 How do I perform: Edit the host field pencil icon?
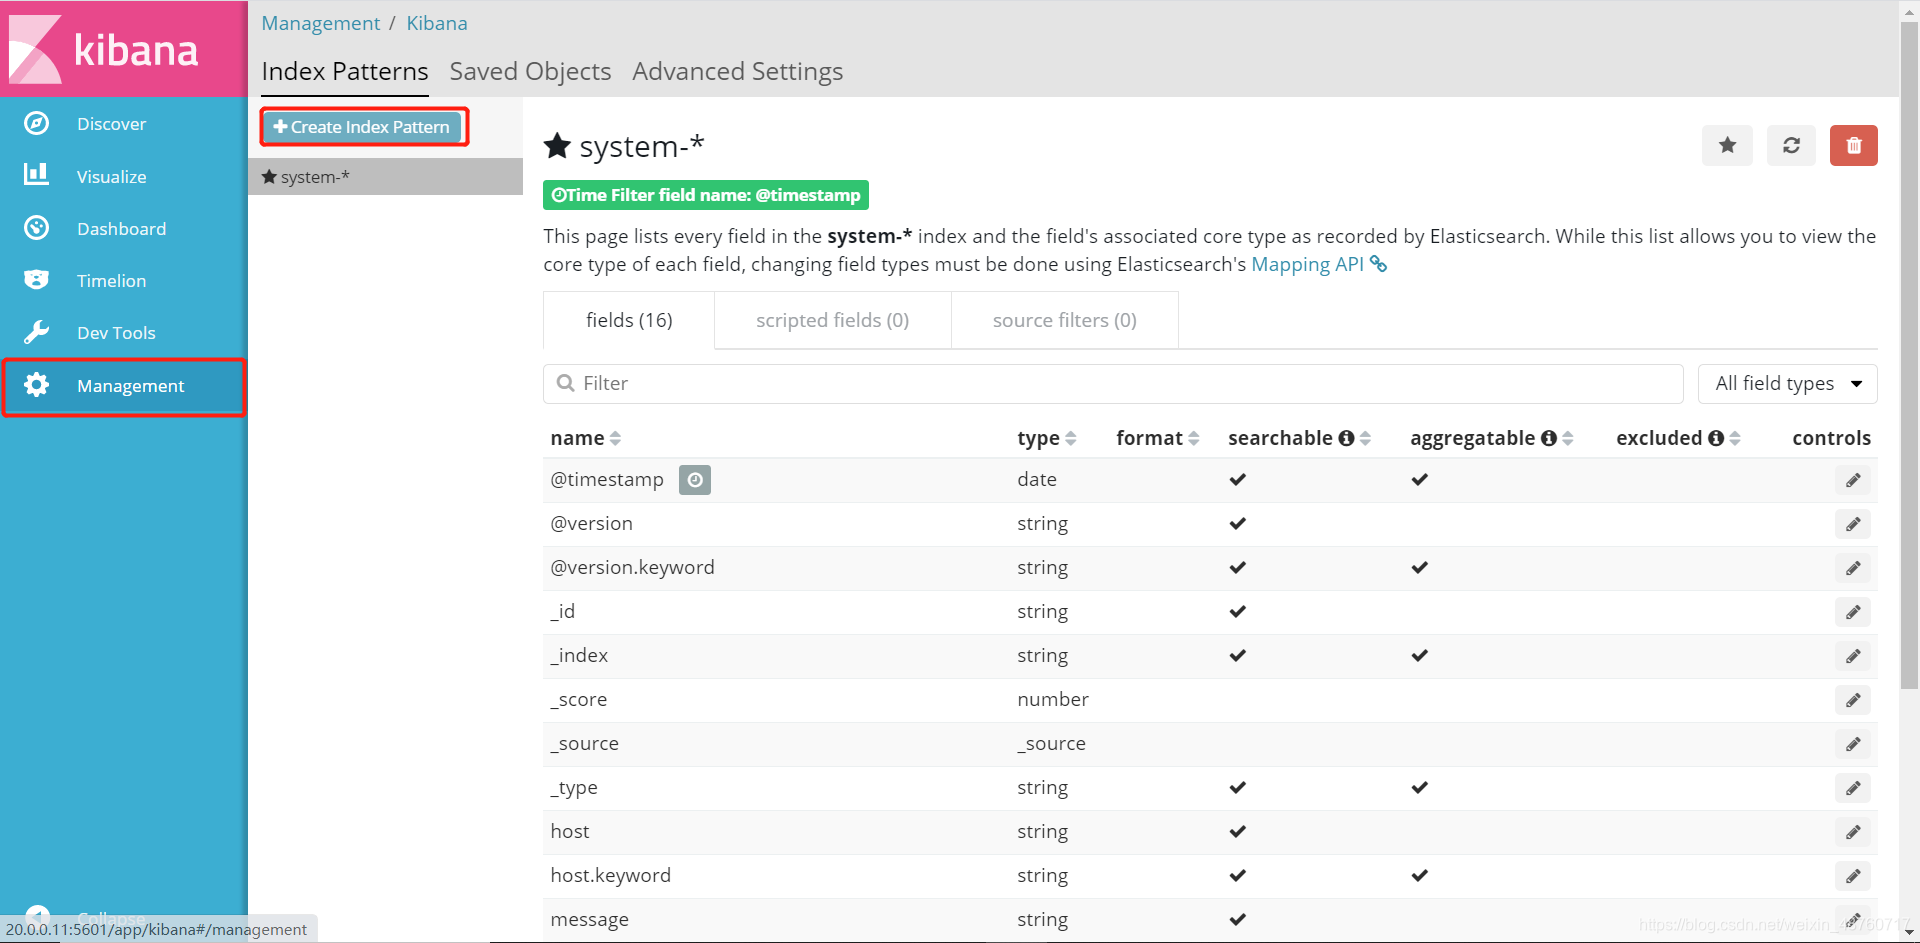[1853, 832]
